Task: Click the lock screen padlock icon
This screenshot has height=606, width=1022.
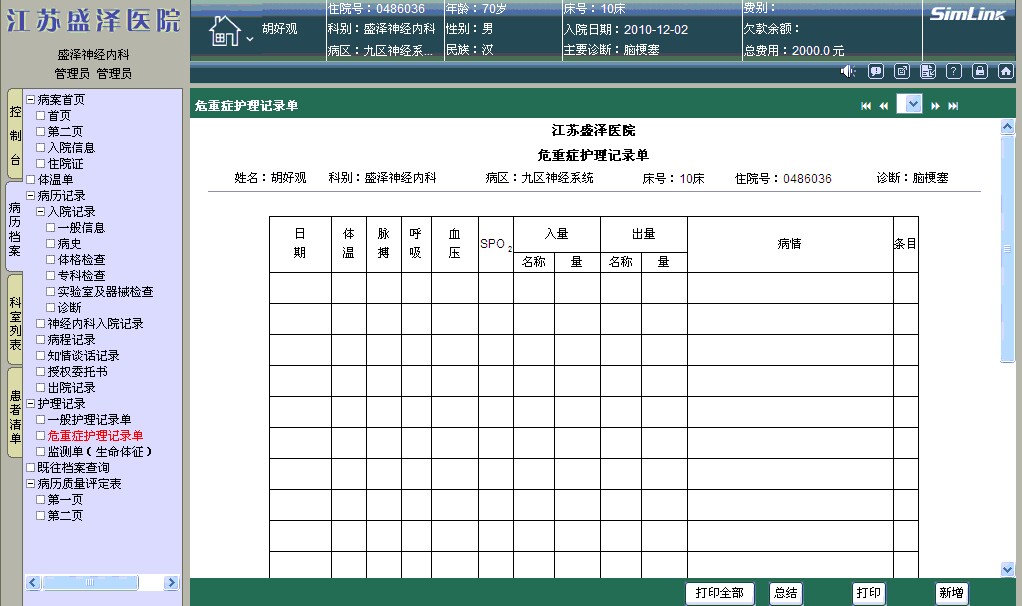Action: coord(980,71)
